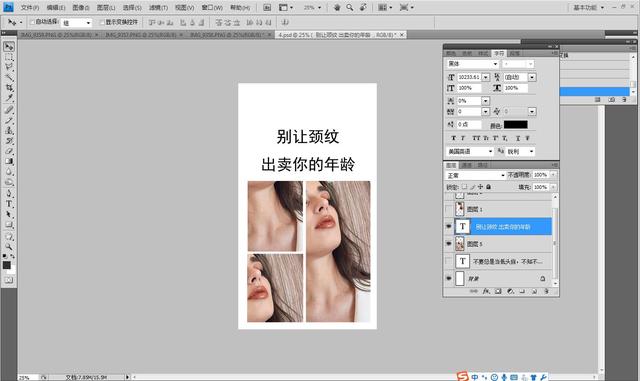Open the layer blend mode dropdown 正常
The image size is (640, 381).
(476, 175)
